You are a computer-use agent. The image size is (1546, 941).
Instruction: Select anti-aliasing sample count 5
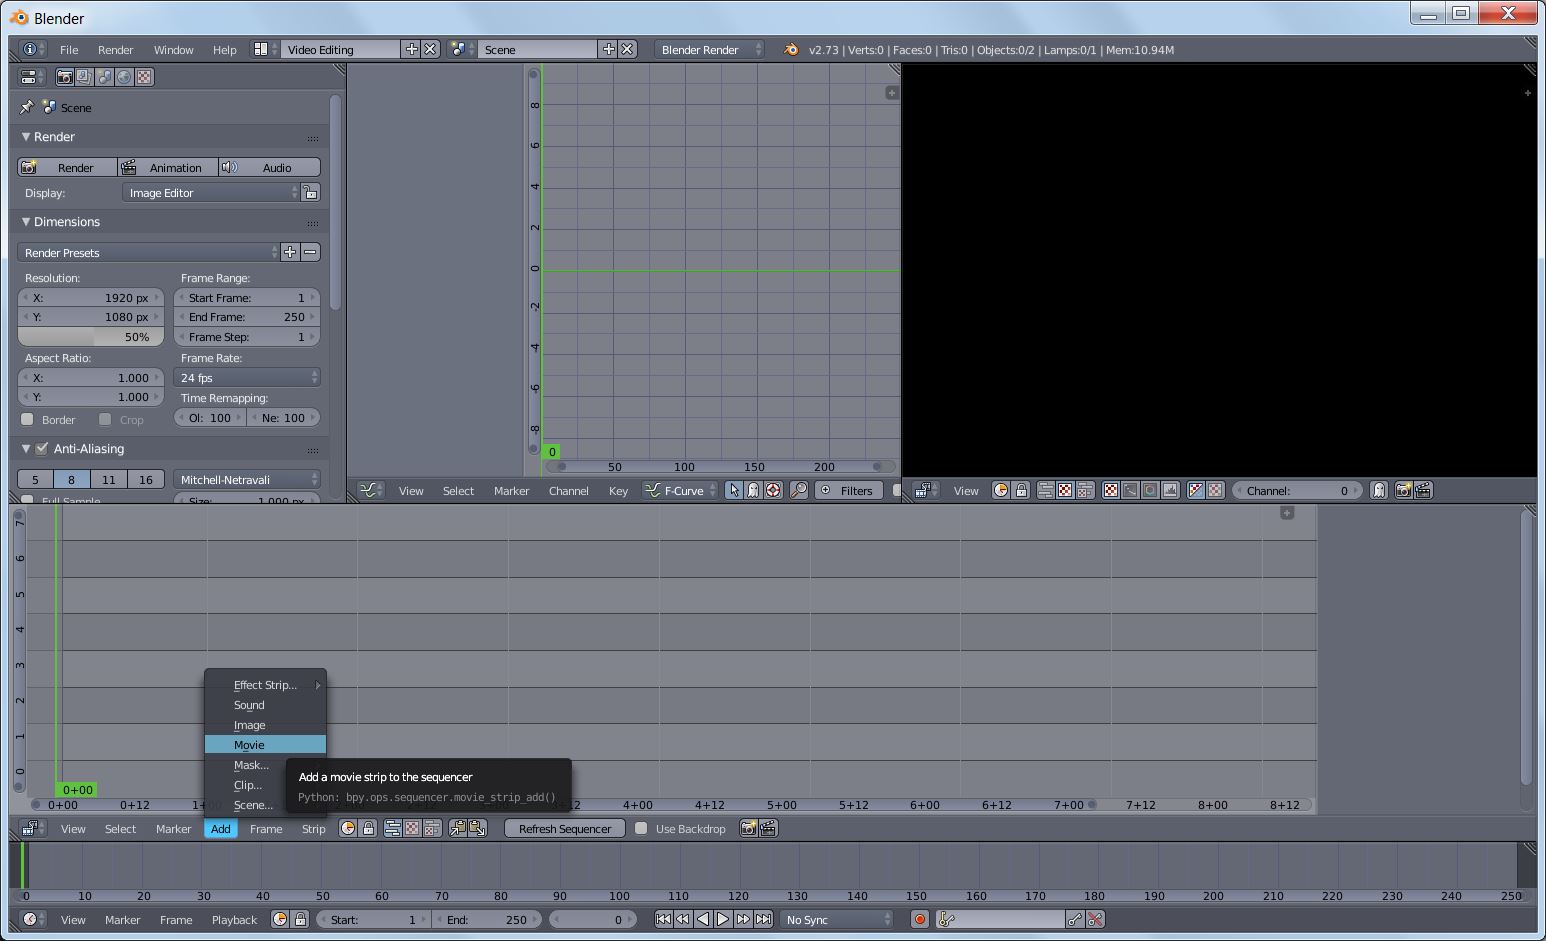tap(35, 479)
